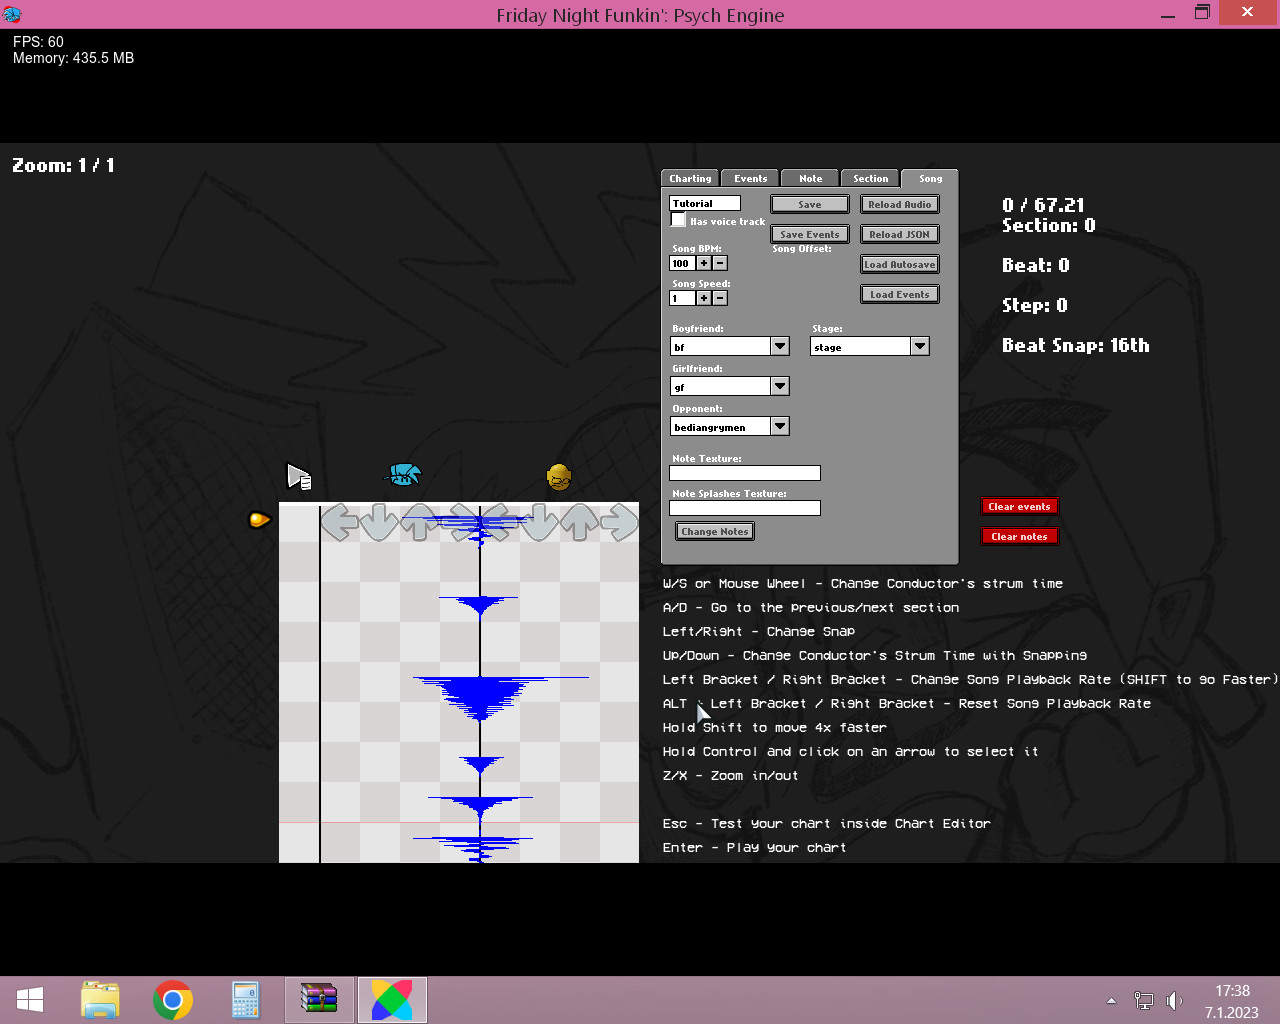
Task: Click the volume speaker tray icon
Action: point(1174,1000)
